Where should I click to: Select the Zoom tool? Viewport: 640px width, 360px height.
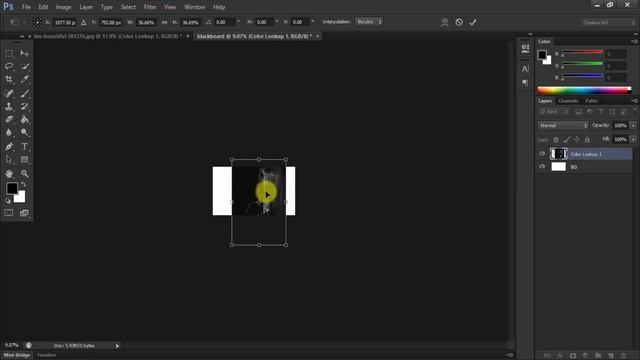pyautogui.click(x=24, y=173)
